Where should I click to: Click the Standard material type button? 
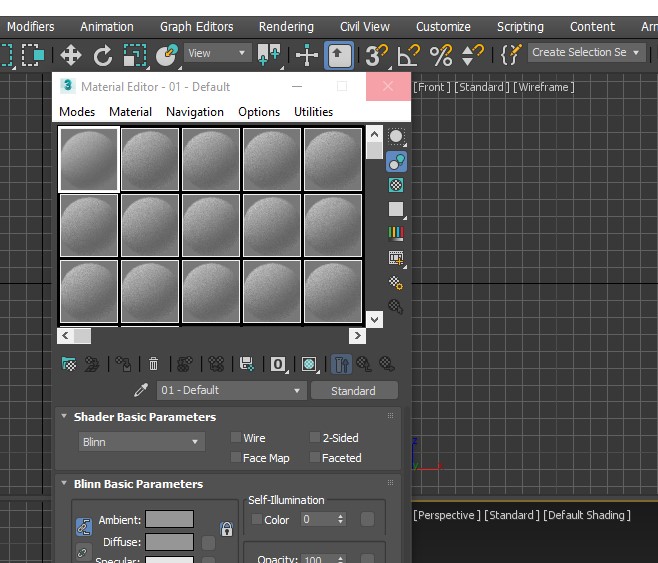tap(353, 391)
